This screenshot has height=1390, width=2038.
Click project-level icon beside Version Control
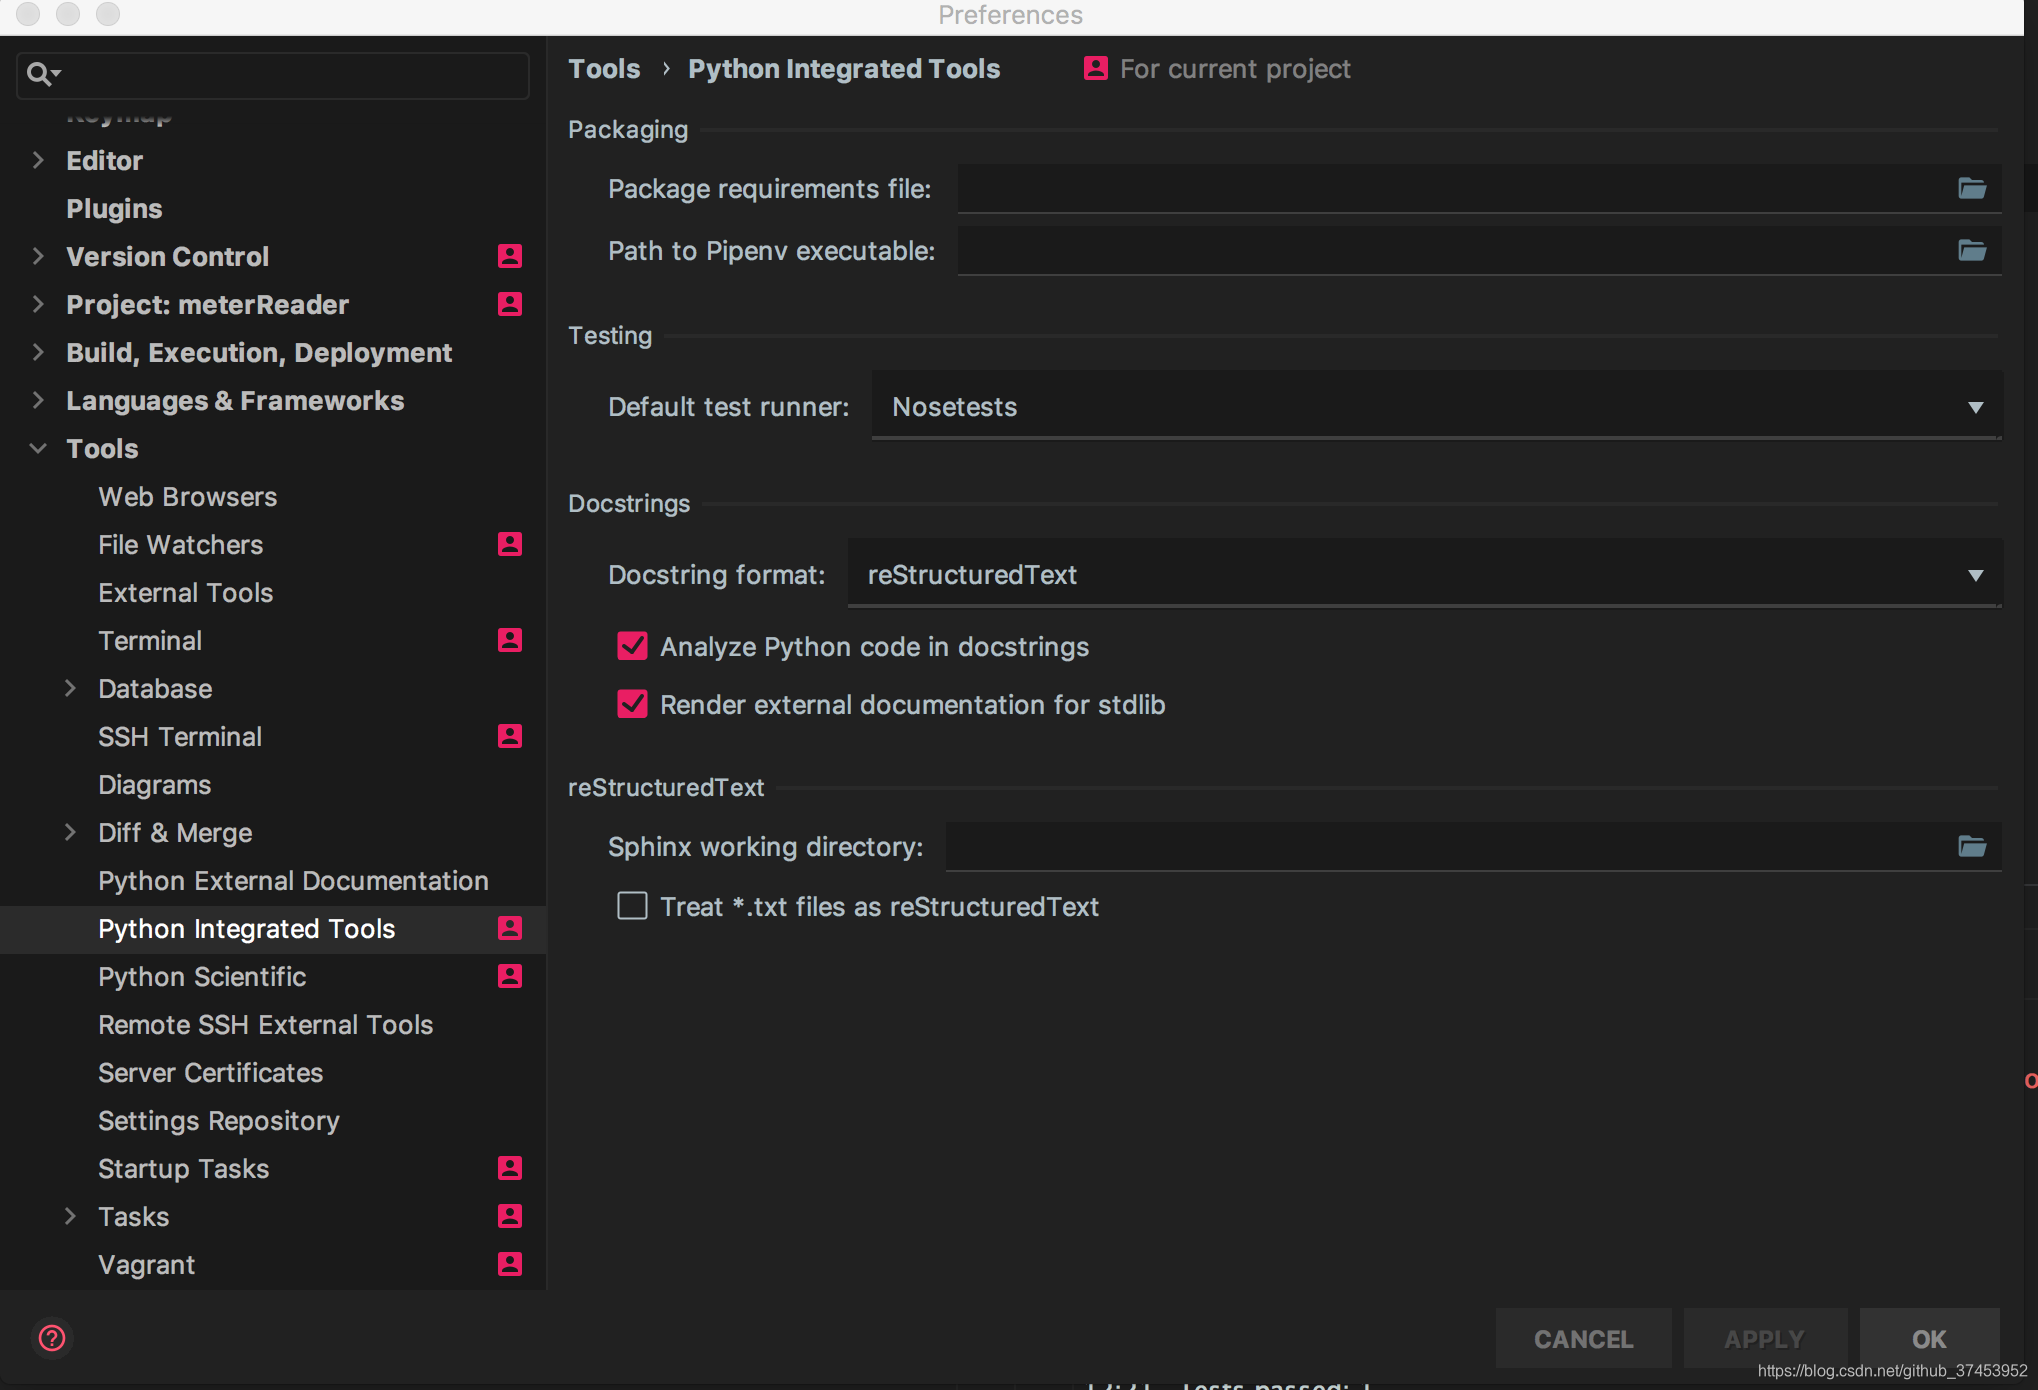pos(510,256)
